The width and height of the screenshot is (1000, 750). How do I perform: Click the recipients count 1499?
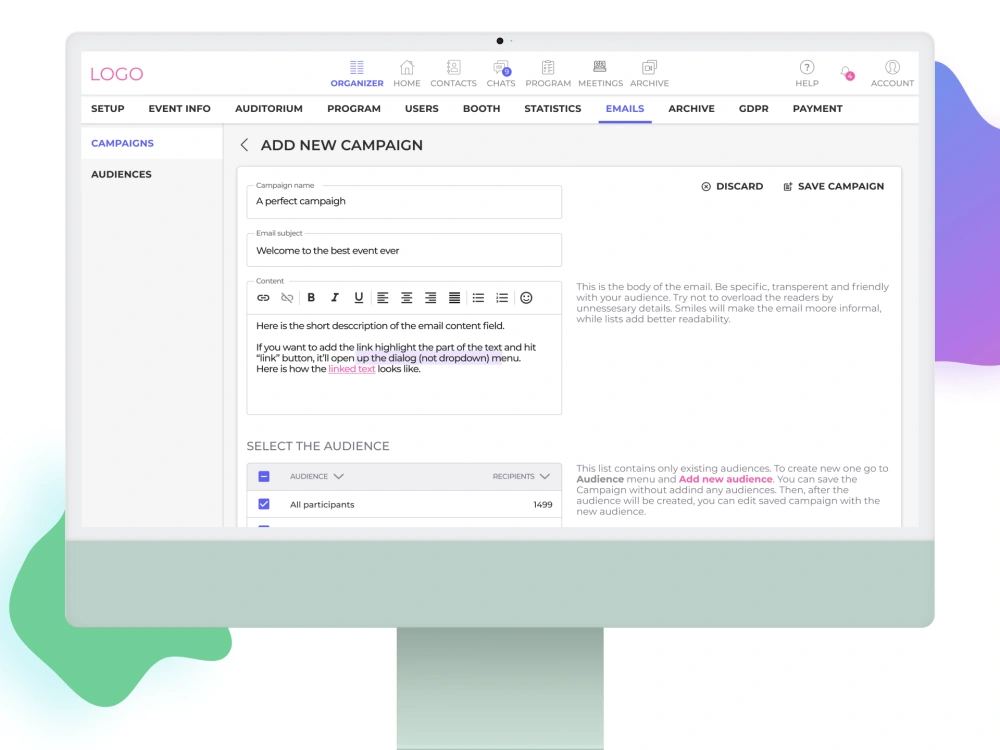pos(543,504)
